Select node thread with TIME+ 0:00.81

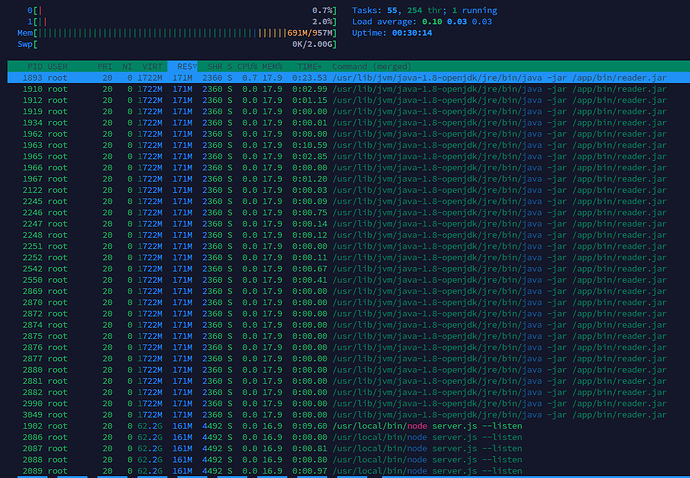(x=349, y=448)
